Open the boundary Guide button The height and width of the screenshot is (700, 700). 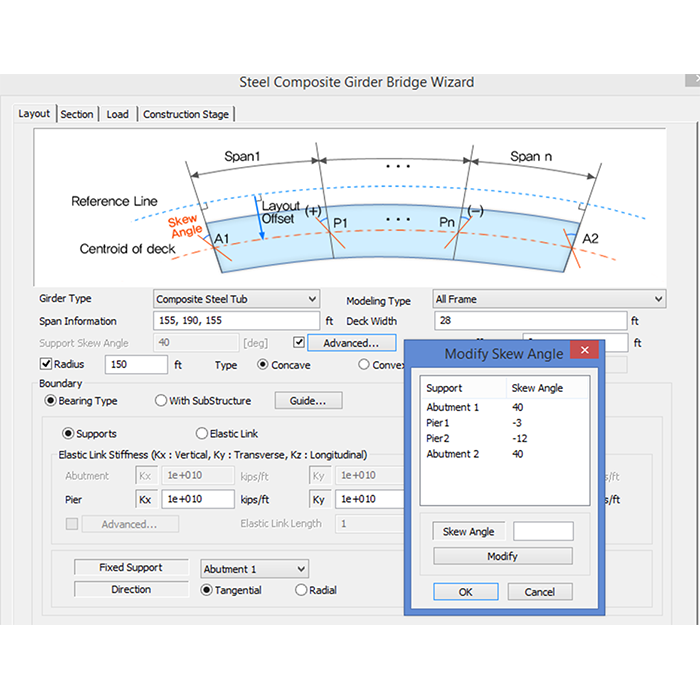(308, 401)
